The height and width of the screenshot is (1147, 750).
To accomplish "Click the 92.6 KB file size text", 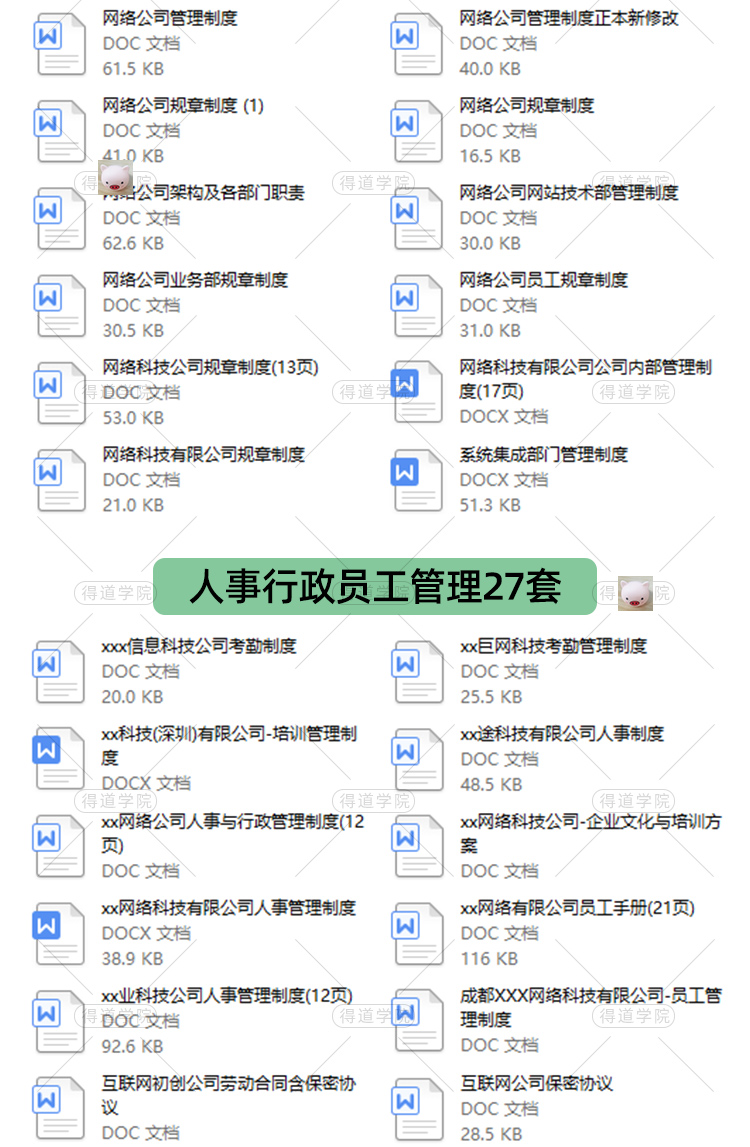I will 132,1046.
